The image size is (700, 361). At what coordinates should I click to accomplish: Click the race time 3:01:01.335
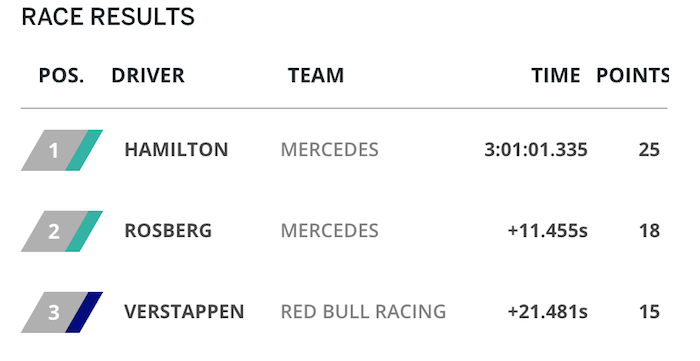tap(536, 149)
